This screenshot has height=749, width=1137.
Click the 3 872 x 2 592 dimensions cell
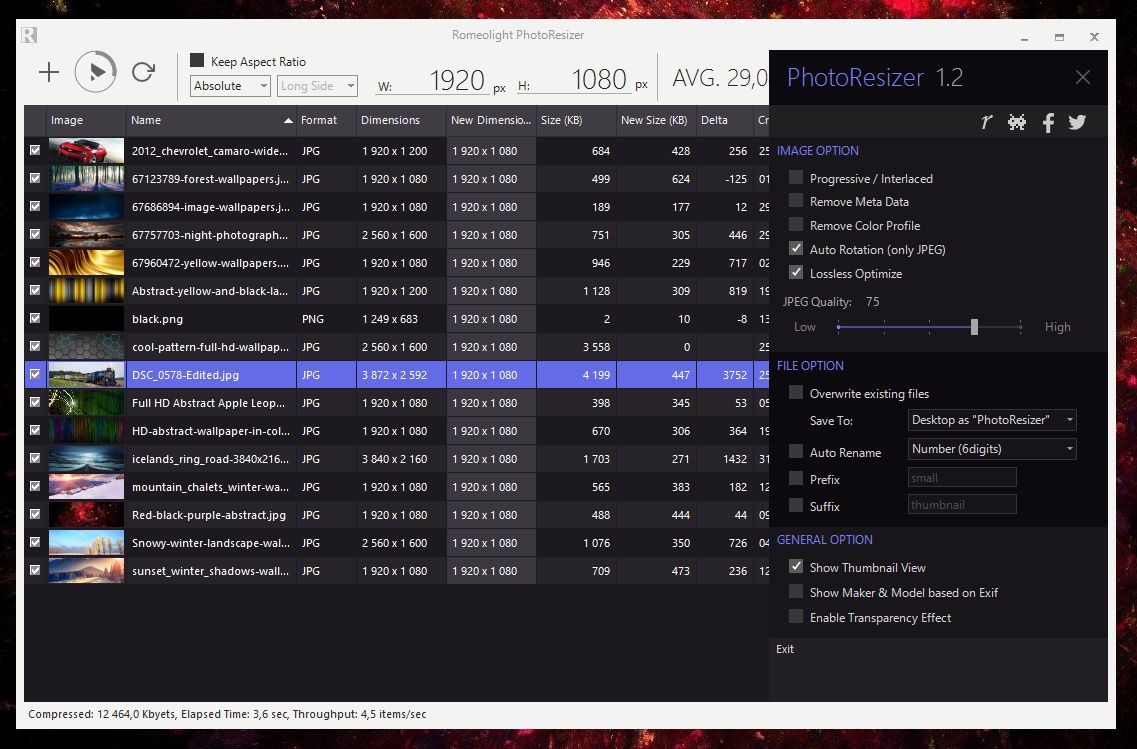(401, 375)
